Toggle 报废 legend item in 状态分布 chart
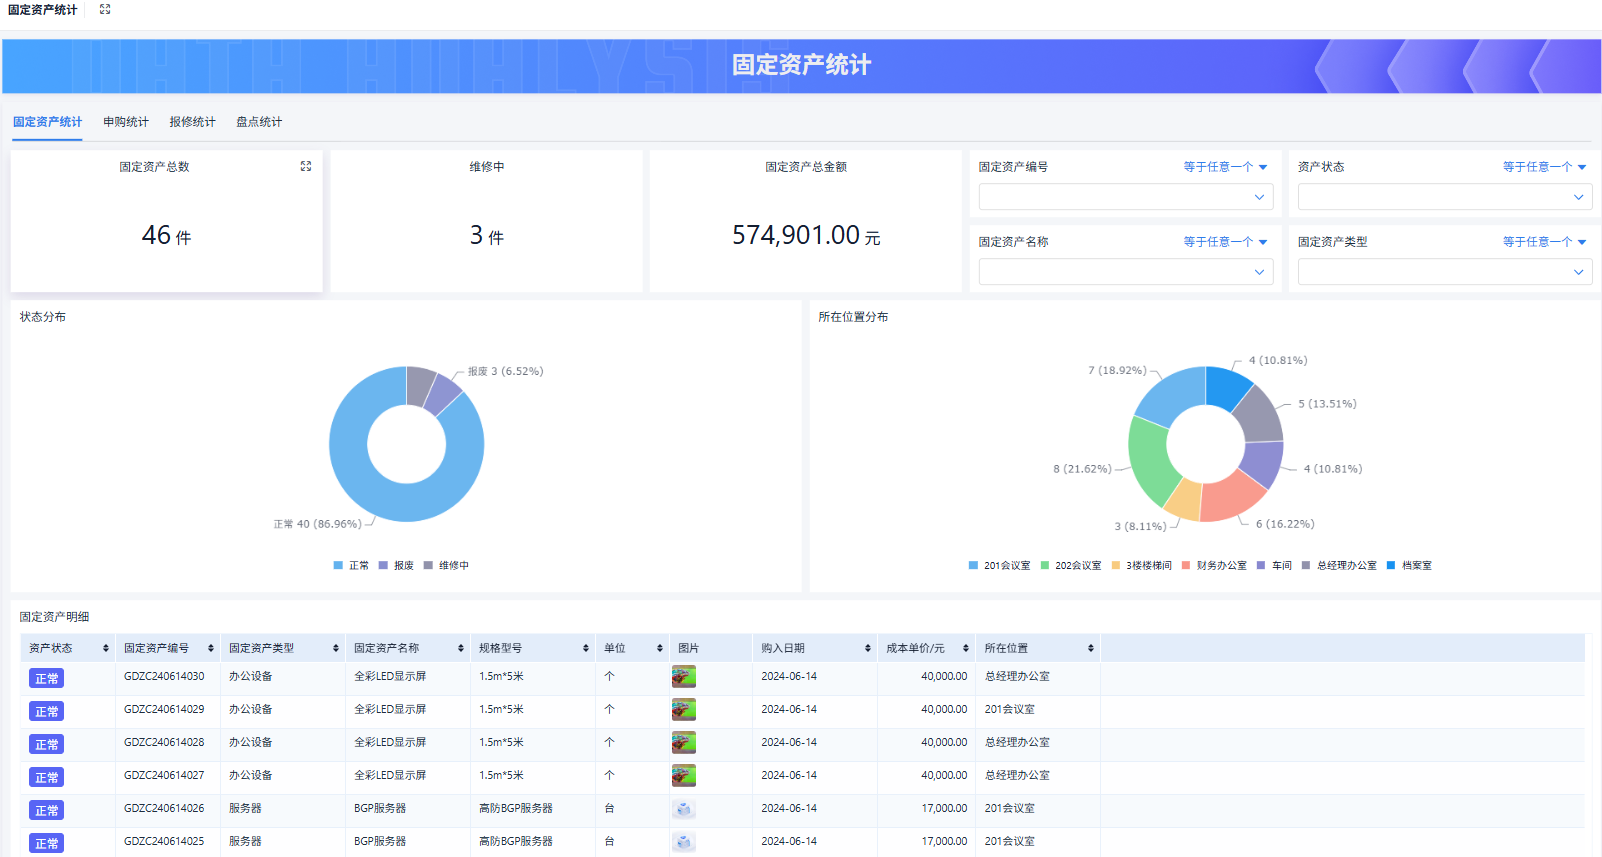The image size is (1602, 857). click(x=396, y=565)
